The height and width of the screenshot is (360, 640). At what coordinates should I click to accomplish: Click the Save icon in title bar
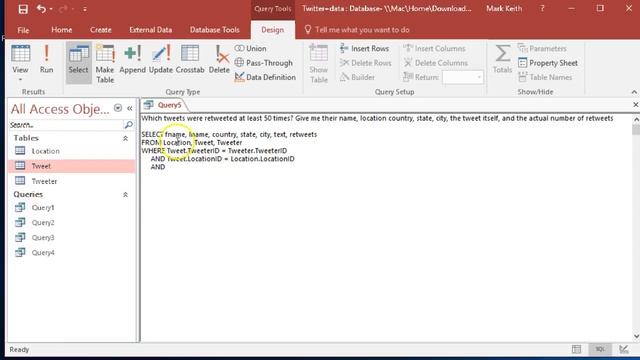[x=23, y=9]
